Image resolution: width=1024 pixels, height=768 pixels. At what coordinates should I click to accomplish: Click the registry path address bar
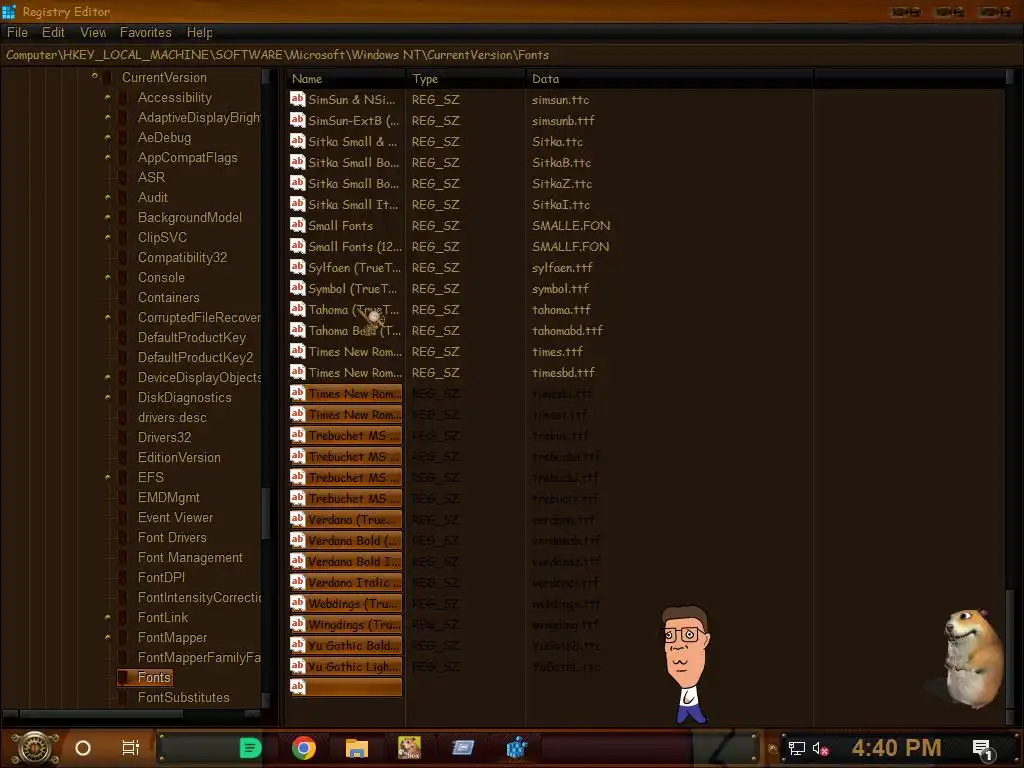512,55
